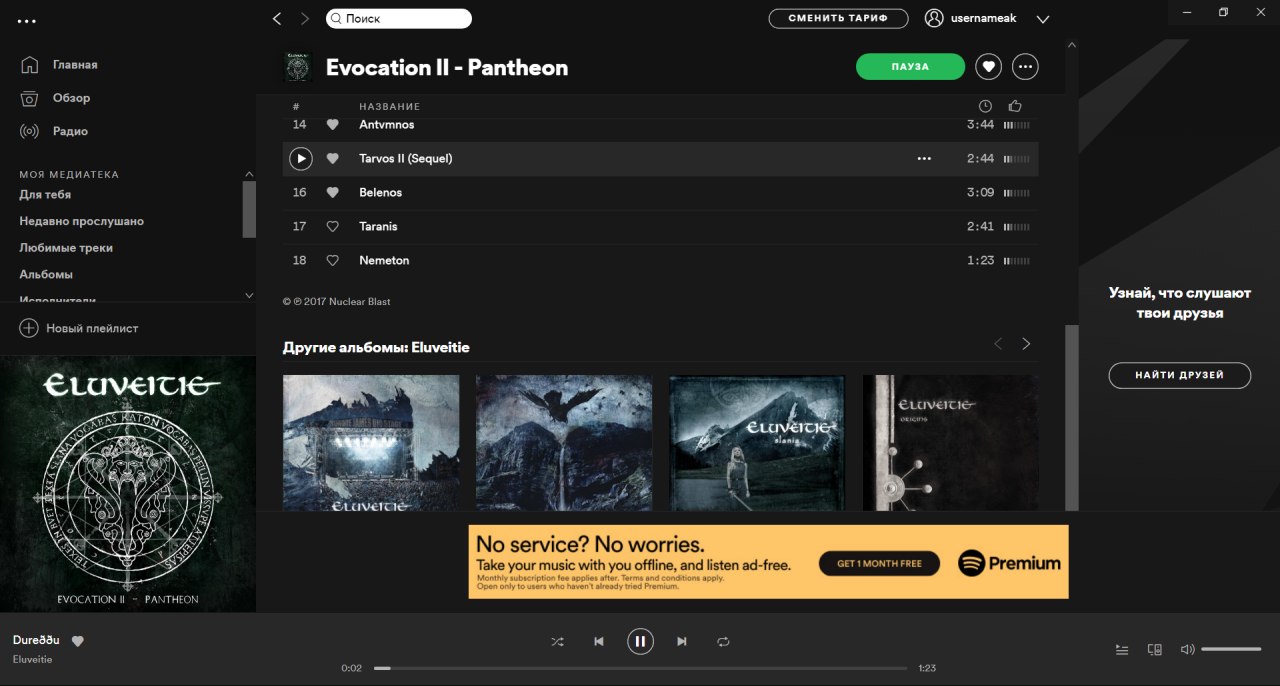Go to the previous track

click(599, 642)
